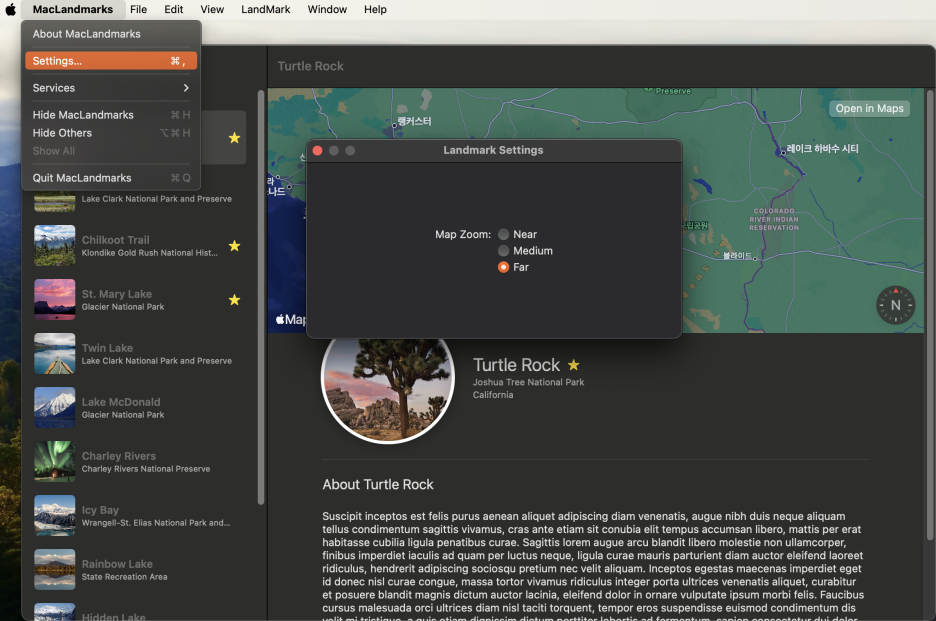
Task: Click Klondike Gold Rush National Hist… subtitle
Action: 149,253
